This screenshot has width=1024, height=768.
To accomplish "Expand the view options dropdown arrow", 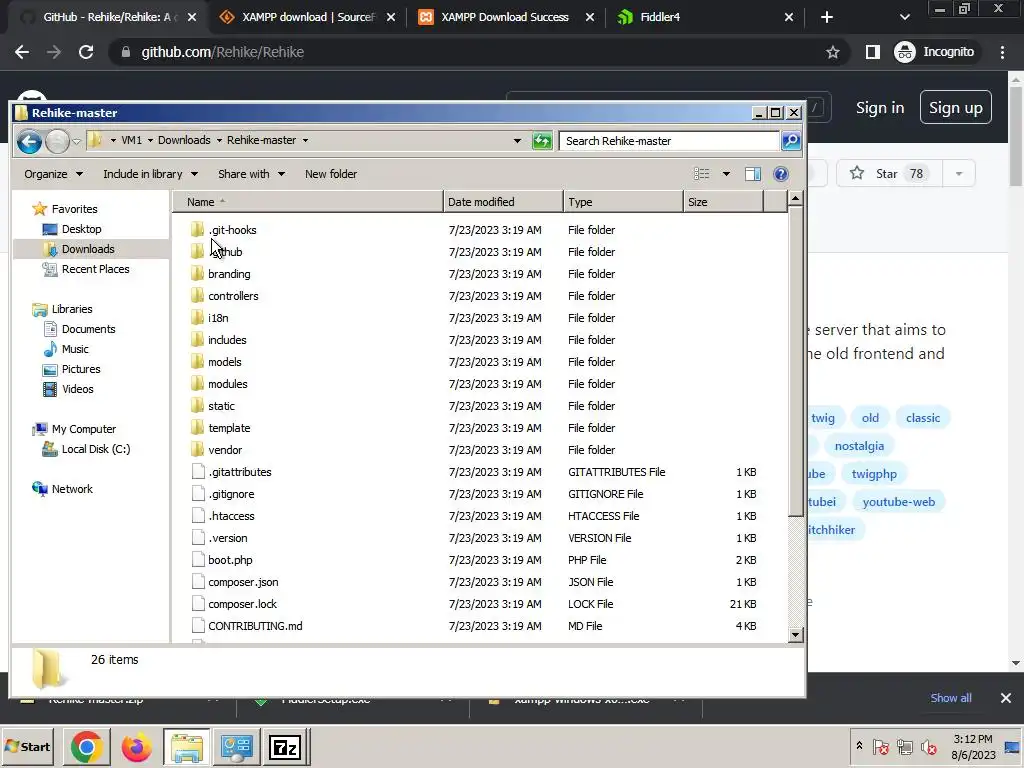I will [726, 174].
